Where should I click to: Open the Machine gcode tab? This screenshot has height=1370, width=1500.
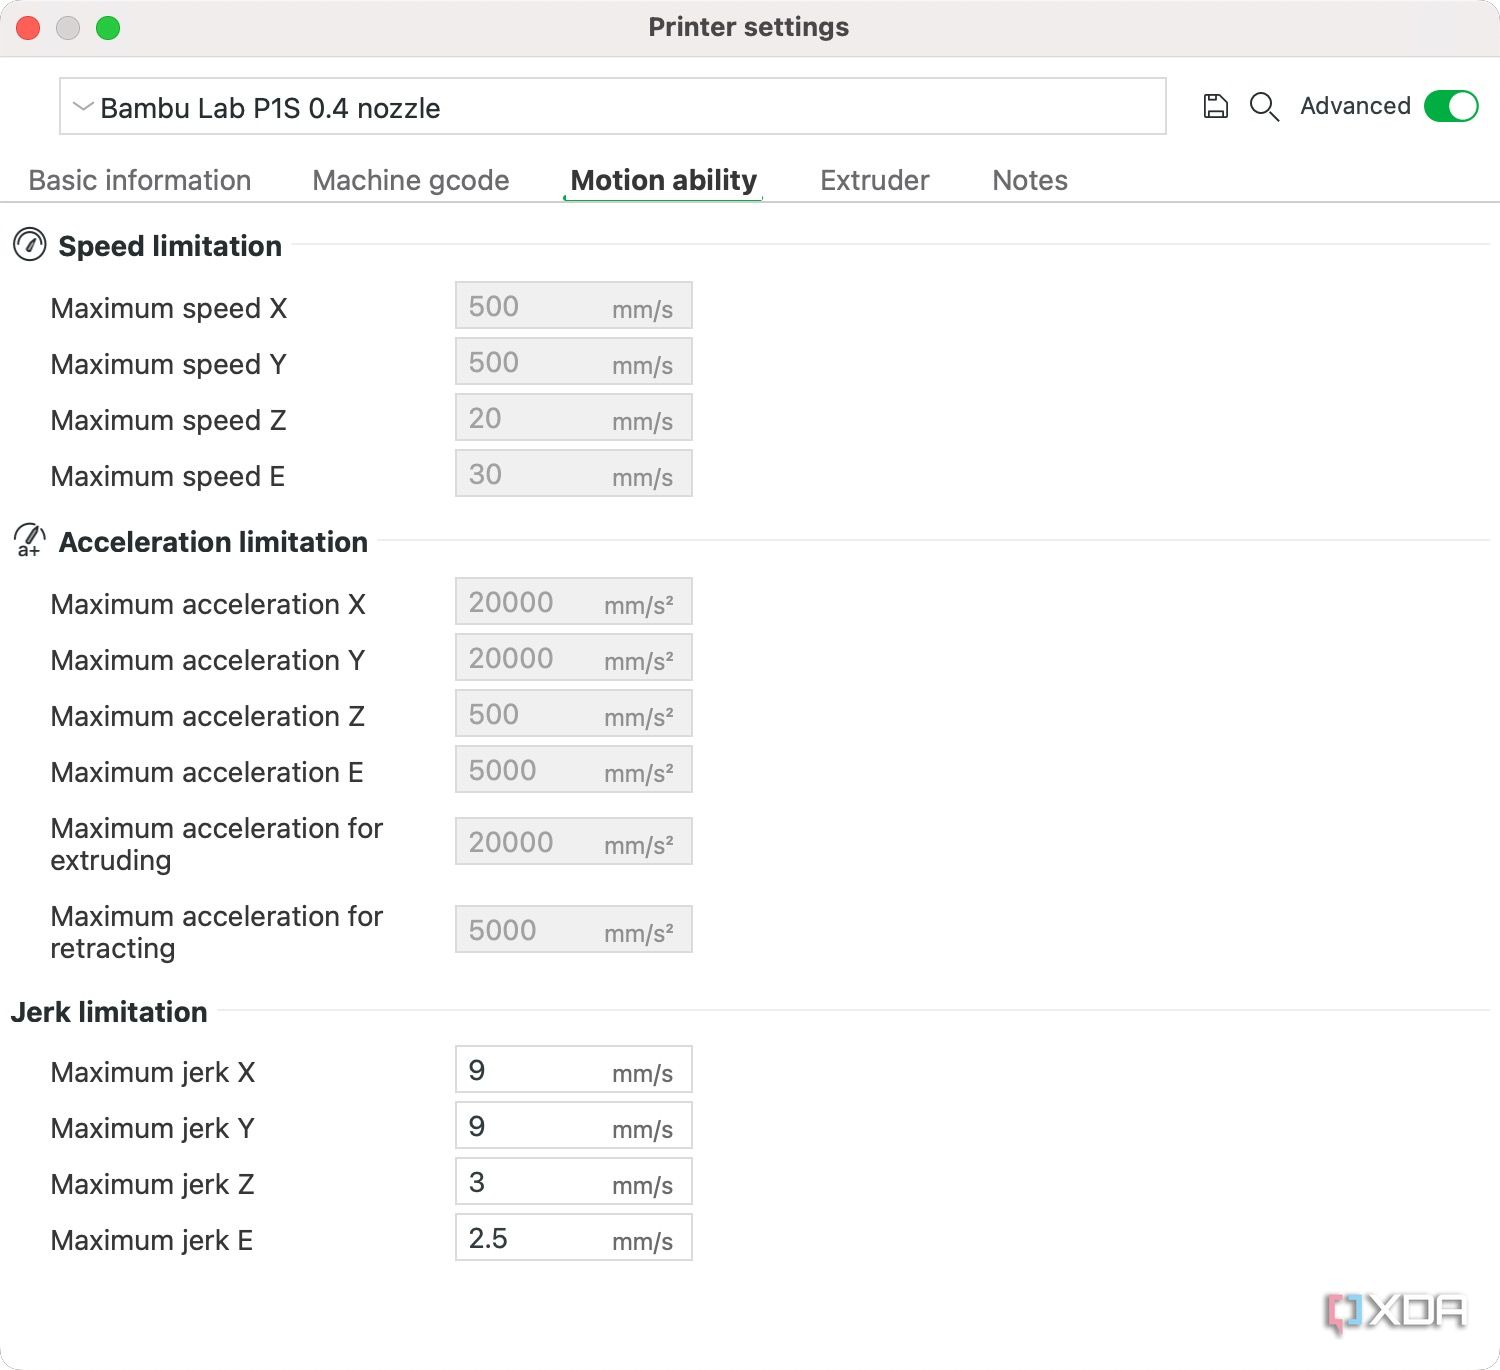(411, 180)
